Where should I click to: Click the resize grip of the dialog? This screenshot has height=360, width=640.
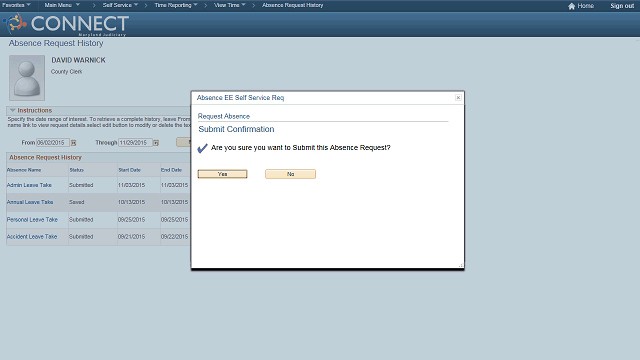pos(461,265)
